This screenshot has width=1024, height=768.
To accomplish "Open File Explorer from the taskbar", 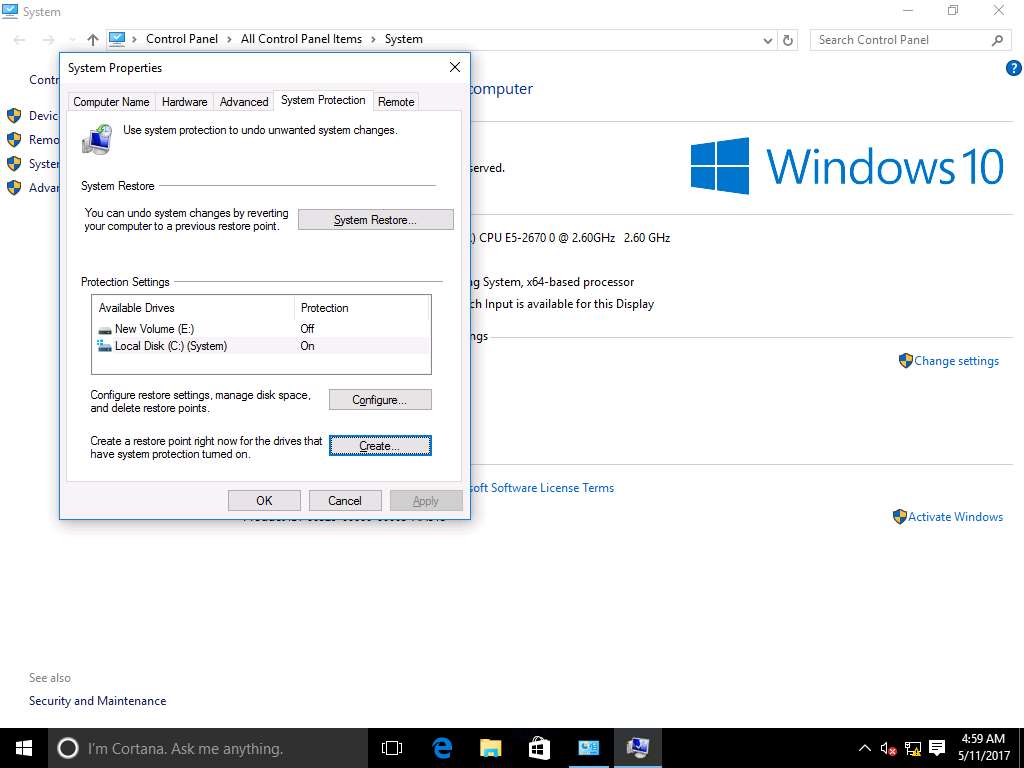I will (490, 748).
